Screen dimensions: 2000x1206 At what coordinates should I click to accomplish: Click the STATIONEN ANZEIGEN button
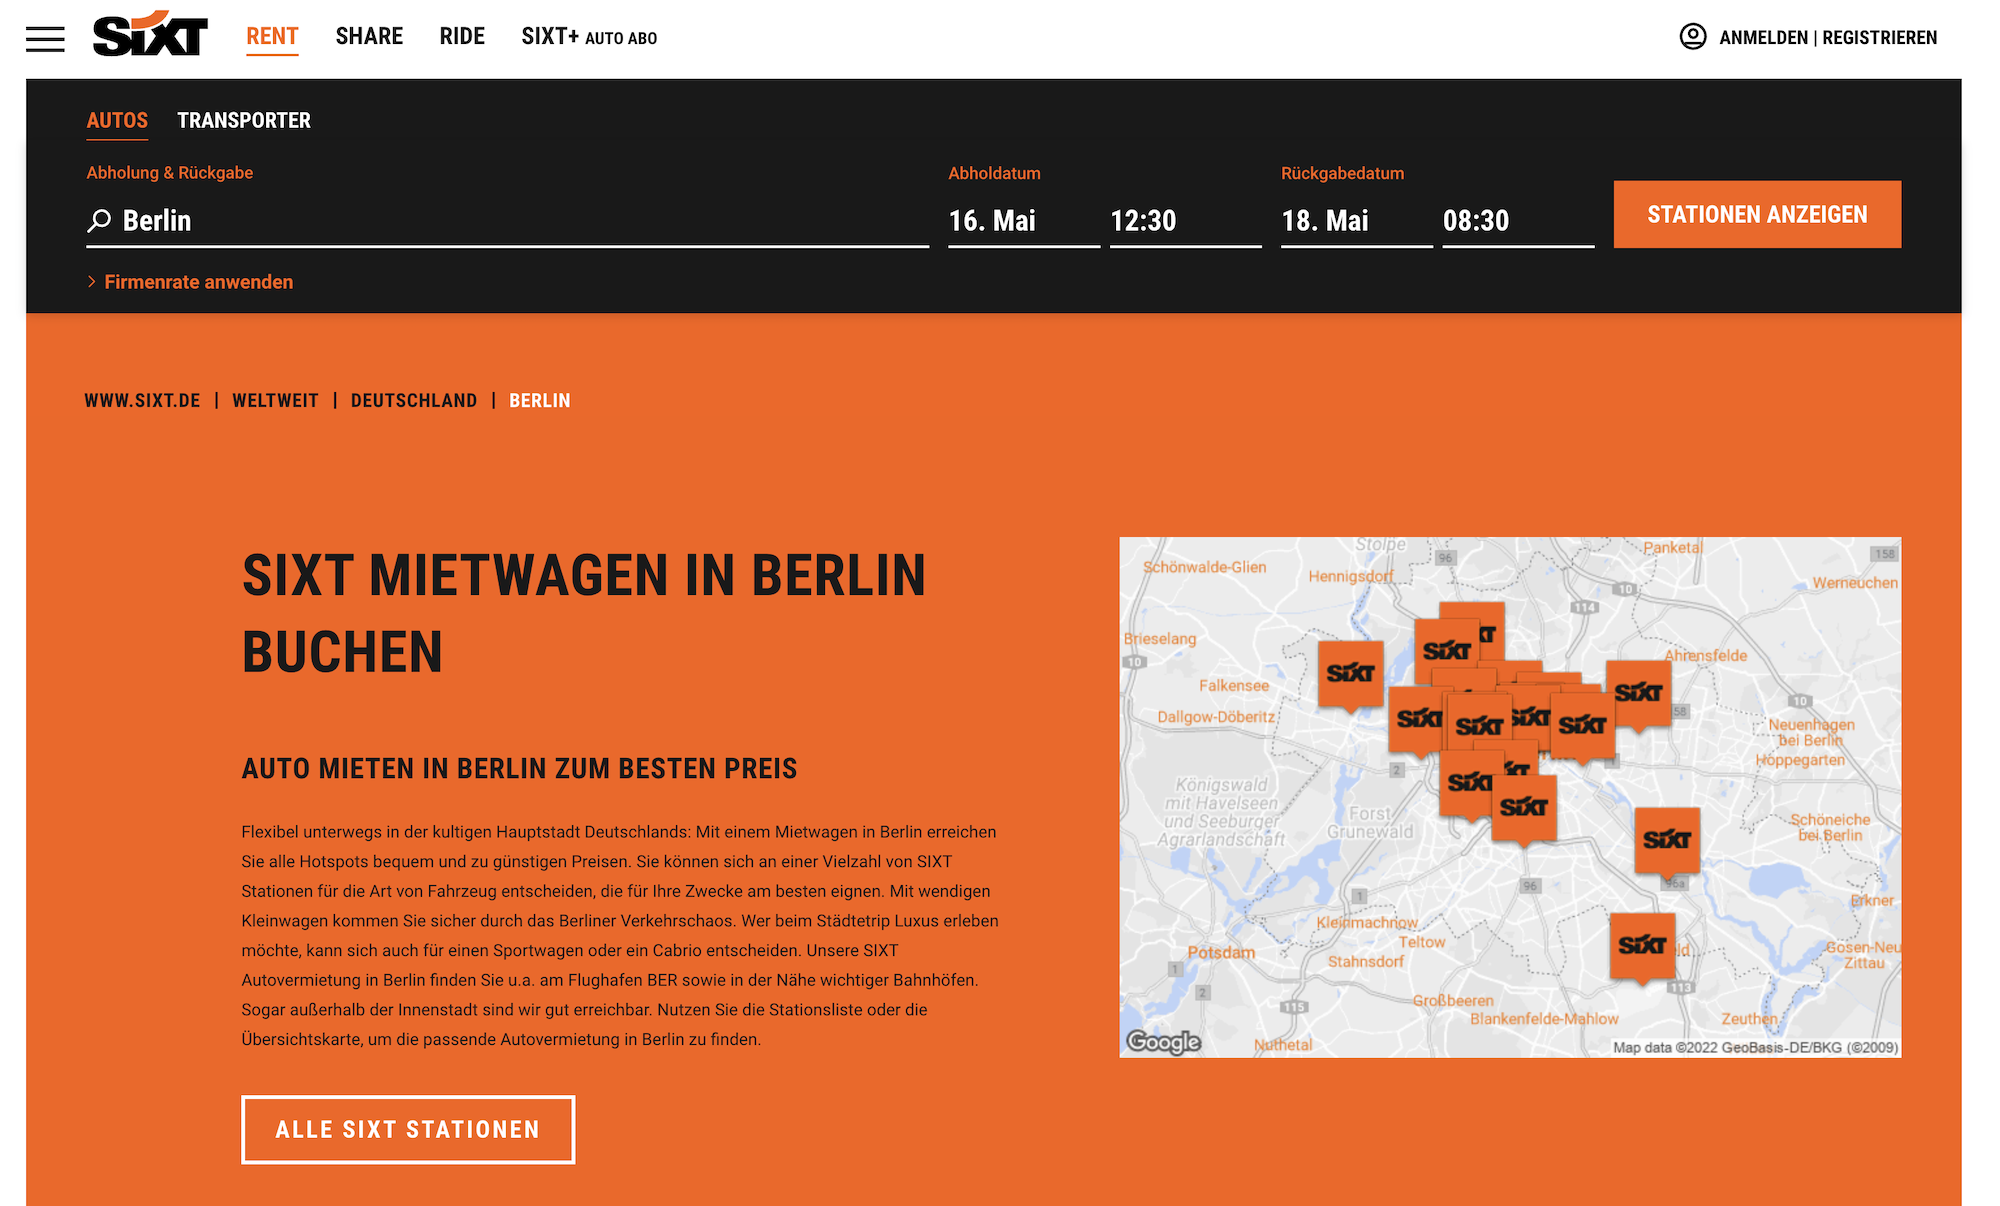[x=1757, y=214]
